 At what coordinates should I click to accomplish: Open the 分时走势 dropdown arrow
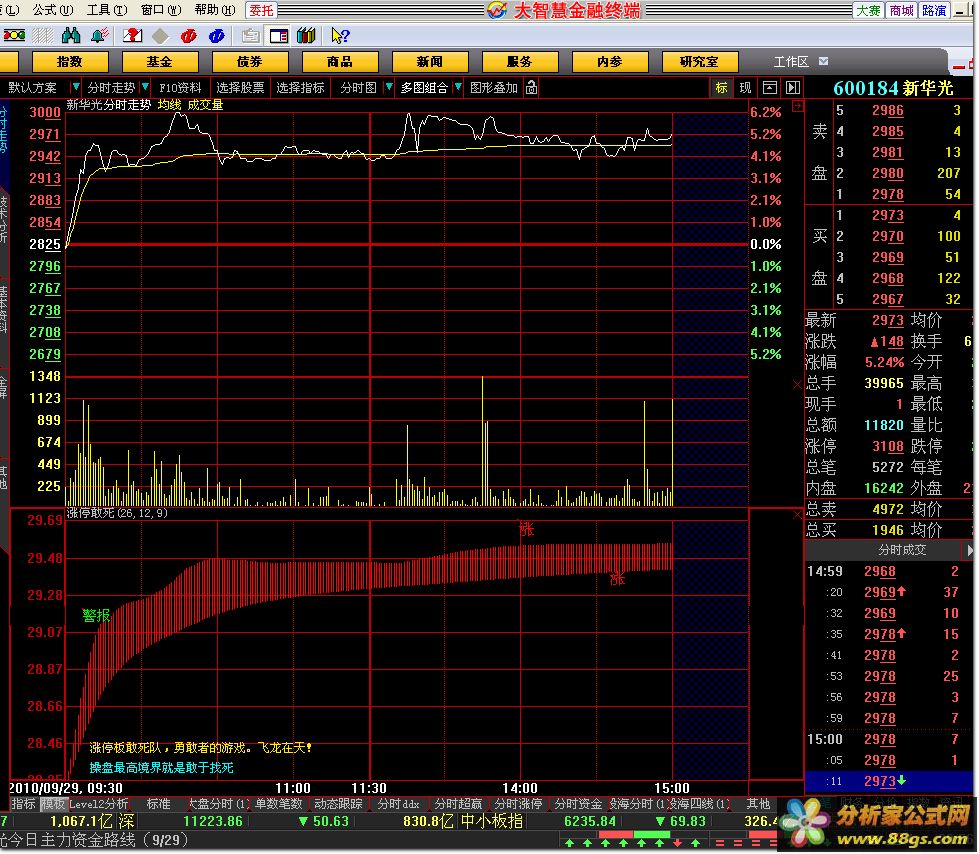click(145, 87)
